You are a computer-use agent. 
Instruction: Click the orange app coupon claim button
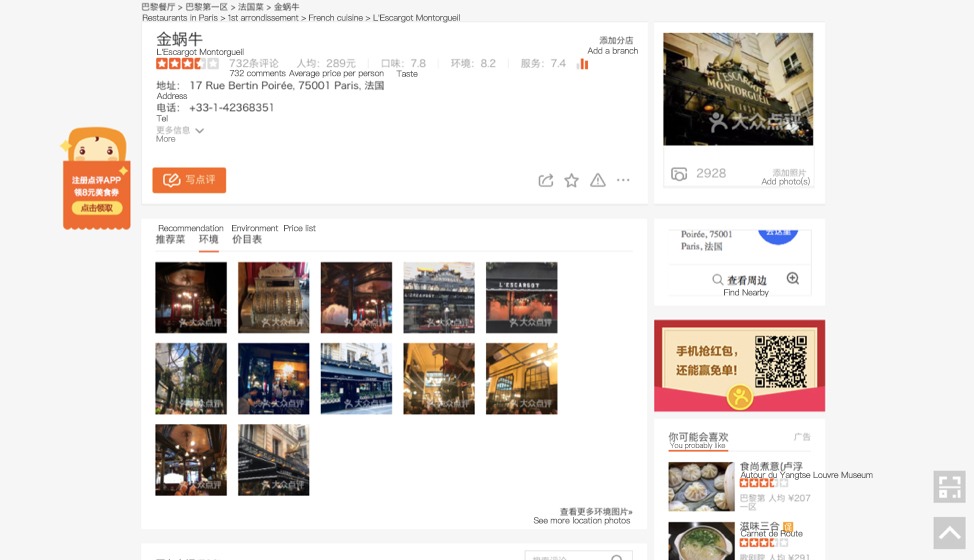(x=97, y=208)
